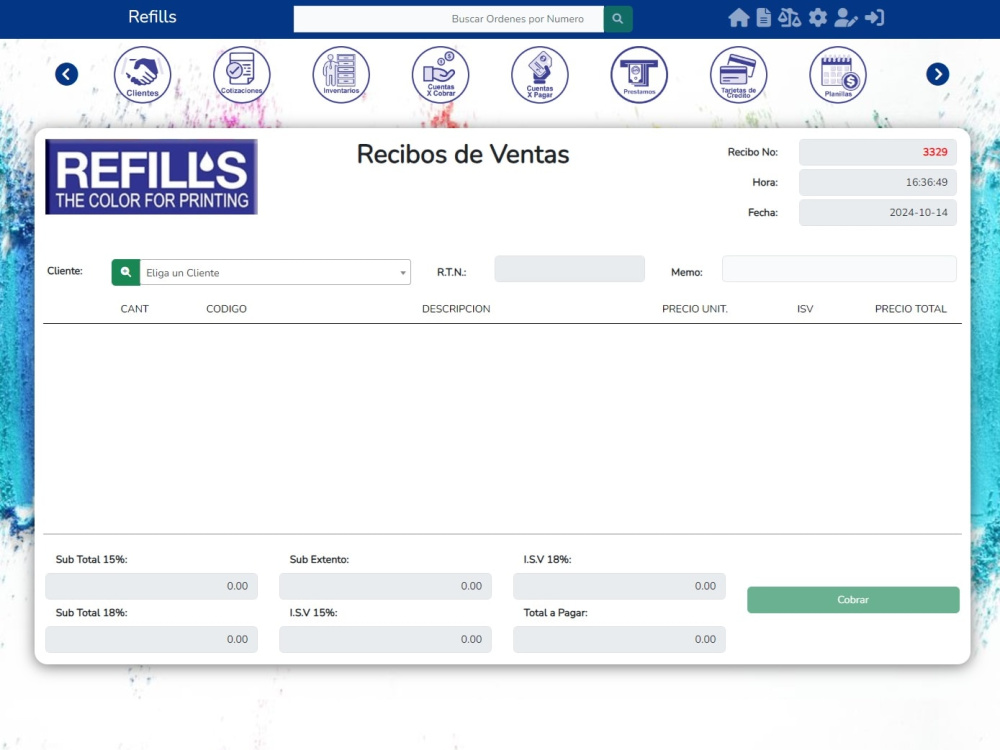Click the Hora field showing 16:36:49
The height and width of the screenshot is (750, 1000).
click(x=878, y=182)
